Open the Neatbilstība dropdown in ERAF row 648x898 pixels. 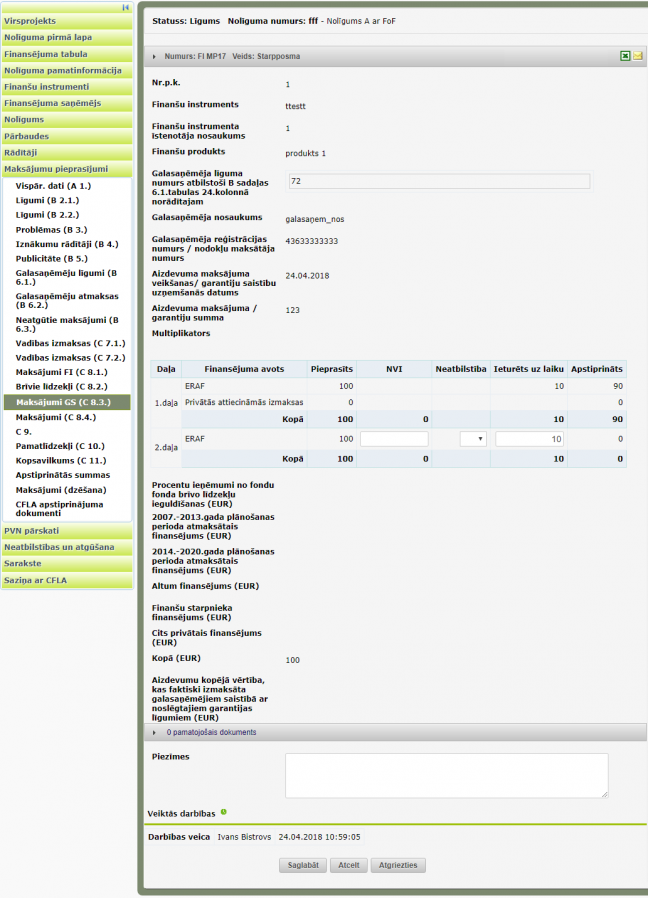point(472,439)
